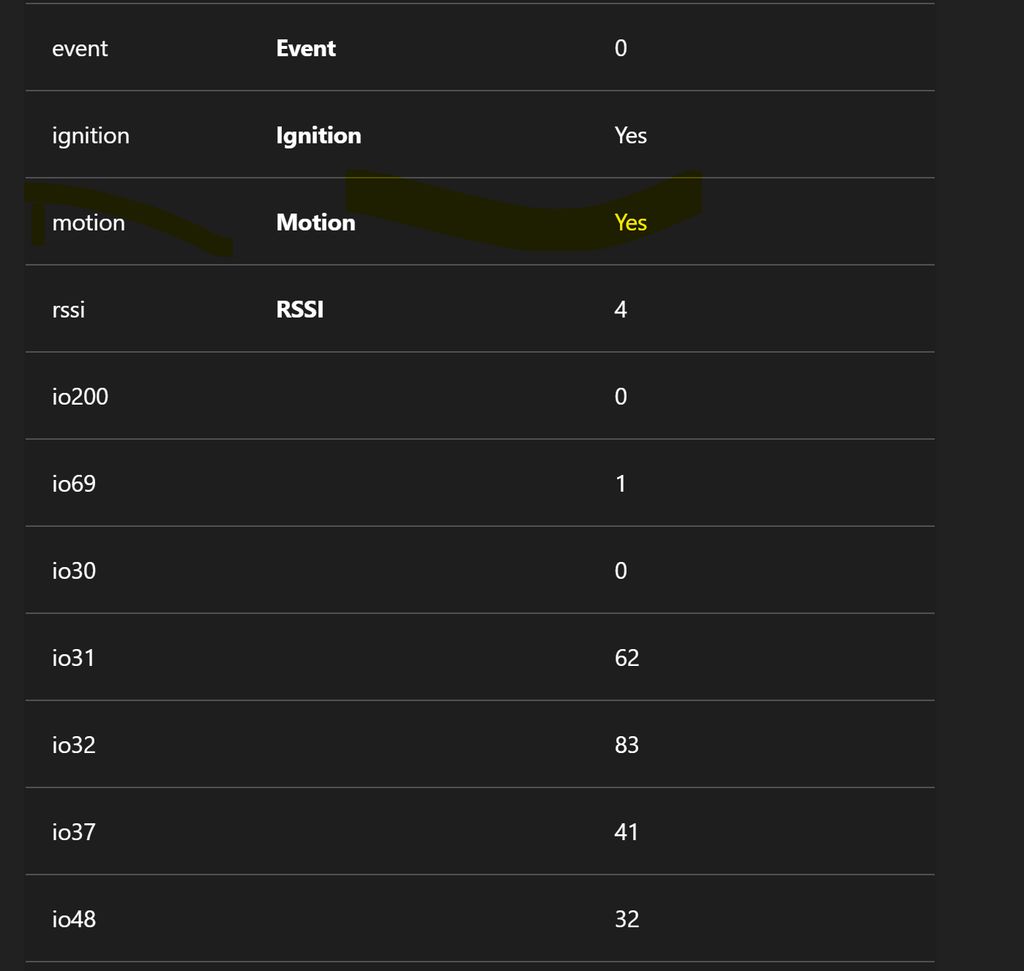
Task: Click the yellow highlighted "Yes" motion value
Action: (631, 222)
